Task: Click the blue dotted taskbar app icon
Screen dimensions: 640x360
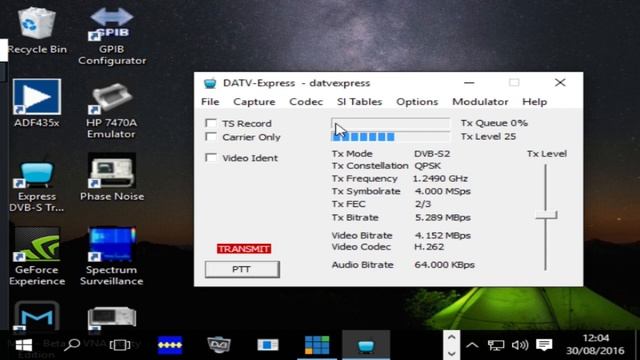Action: [x=170, y=345]
